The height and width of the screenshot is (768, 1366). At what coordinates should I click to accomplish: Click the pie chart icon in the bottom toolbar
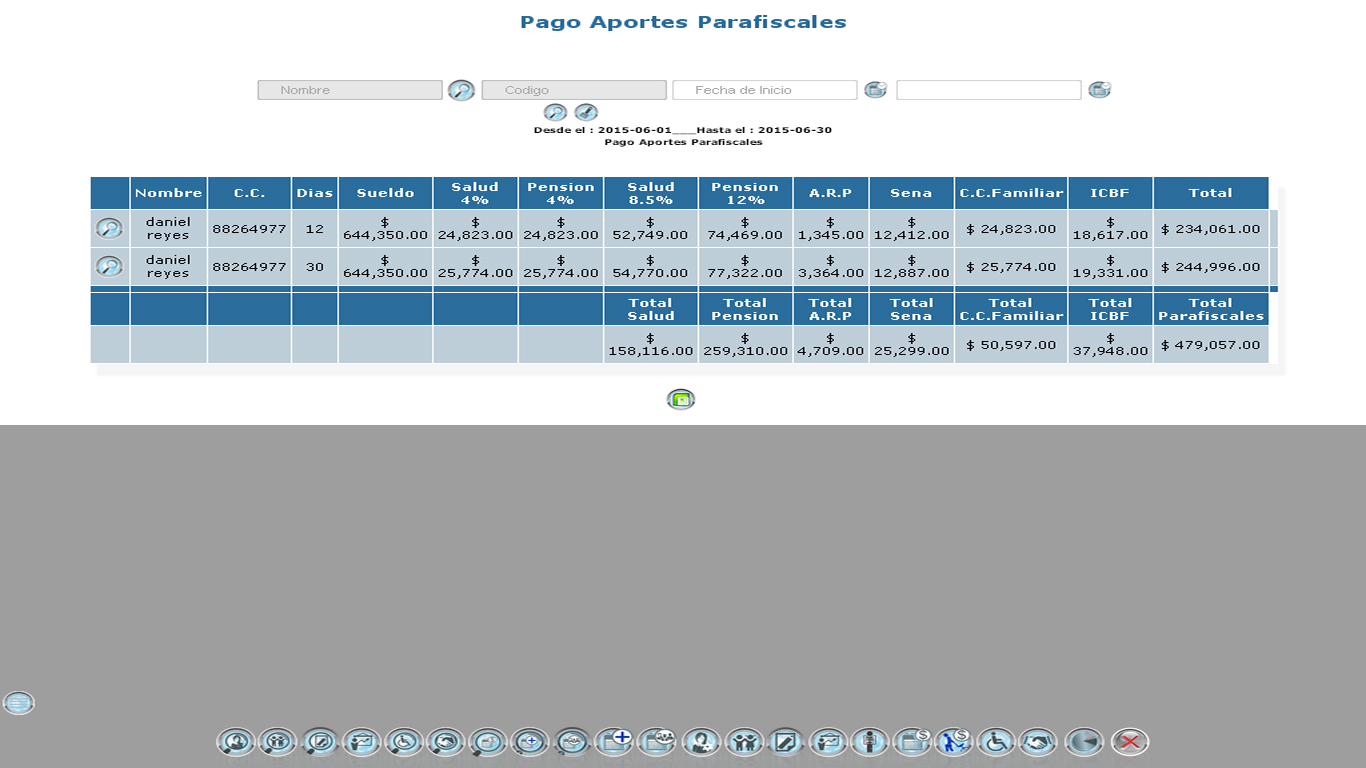(x=1085, y=741)
